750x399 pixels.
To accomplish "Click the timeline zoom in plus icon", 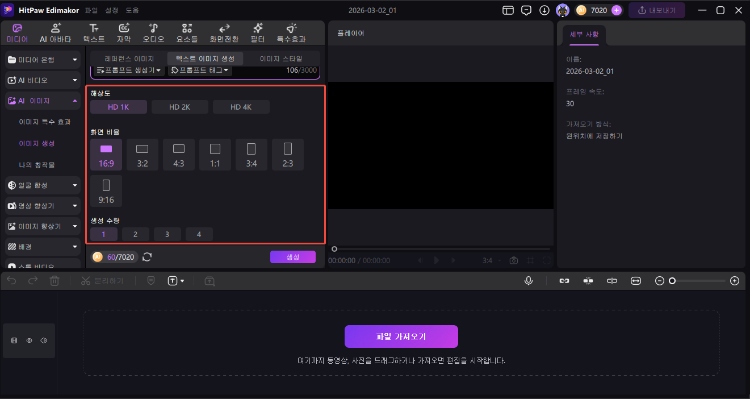I will point(735,281).
